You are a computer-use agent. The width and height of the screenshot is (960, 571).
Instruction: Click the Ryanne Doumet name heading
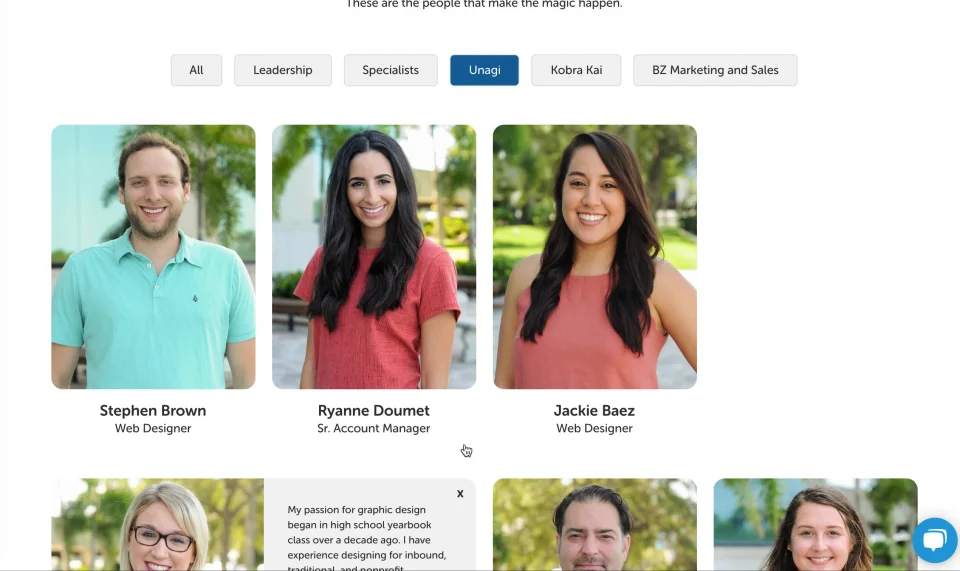tap(373, 411)
